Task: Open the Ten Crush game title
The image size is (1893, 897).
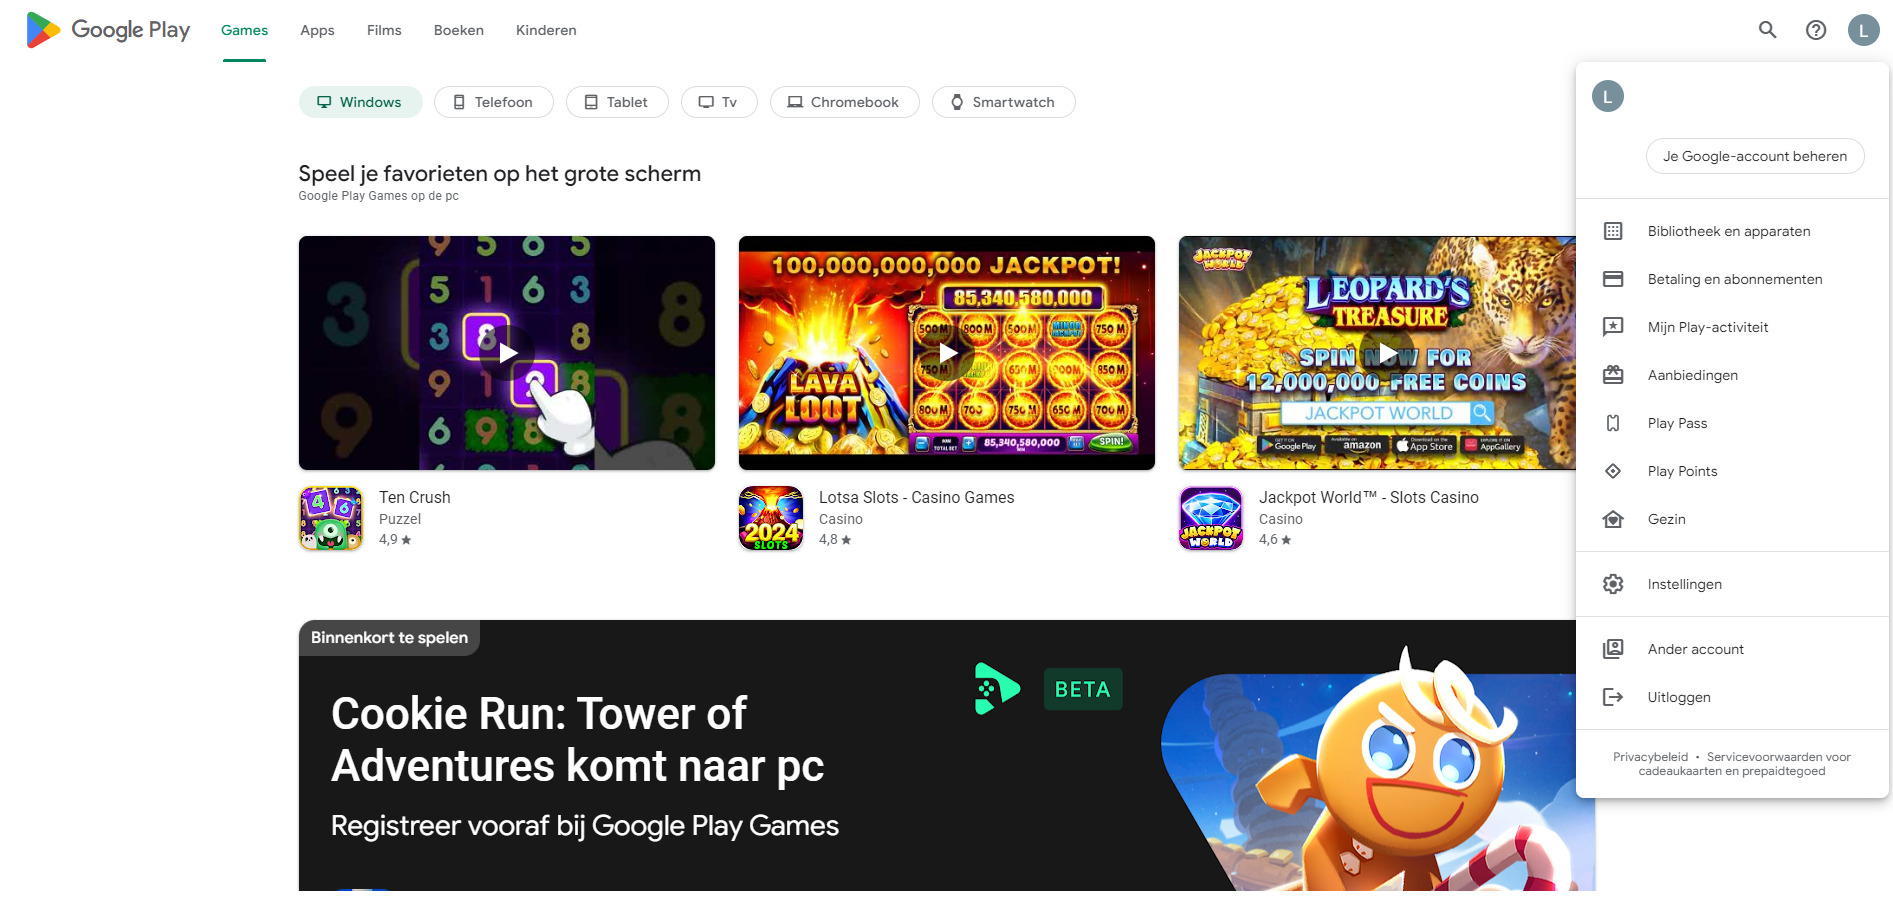Action: pos(414,497)
